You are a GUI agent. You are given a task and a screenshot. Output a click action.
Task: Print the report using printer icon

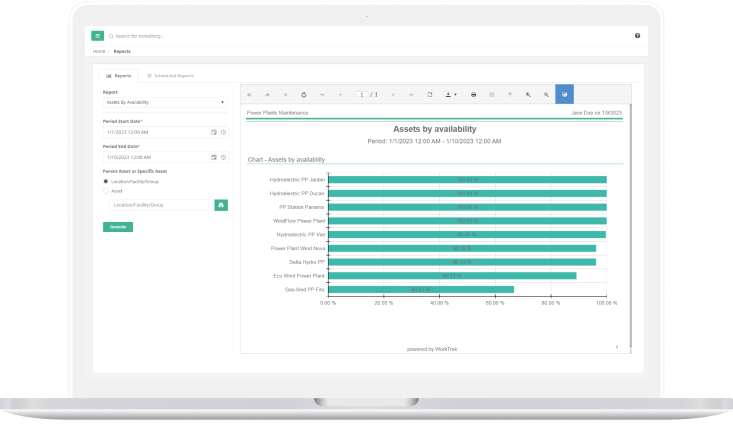tap(473, 94)
